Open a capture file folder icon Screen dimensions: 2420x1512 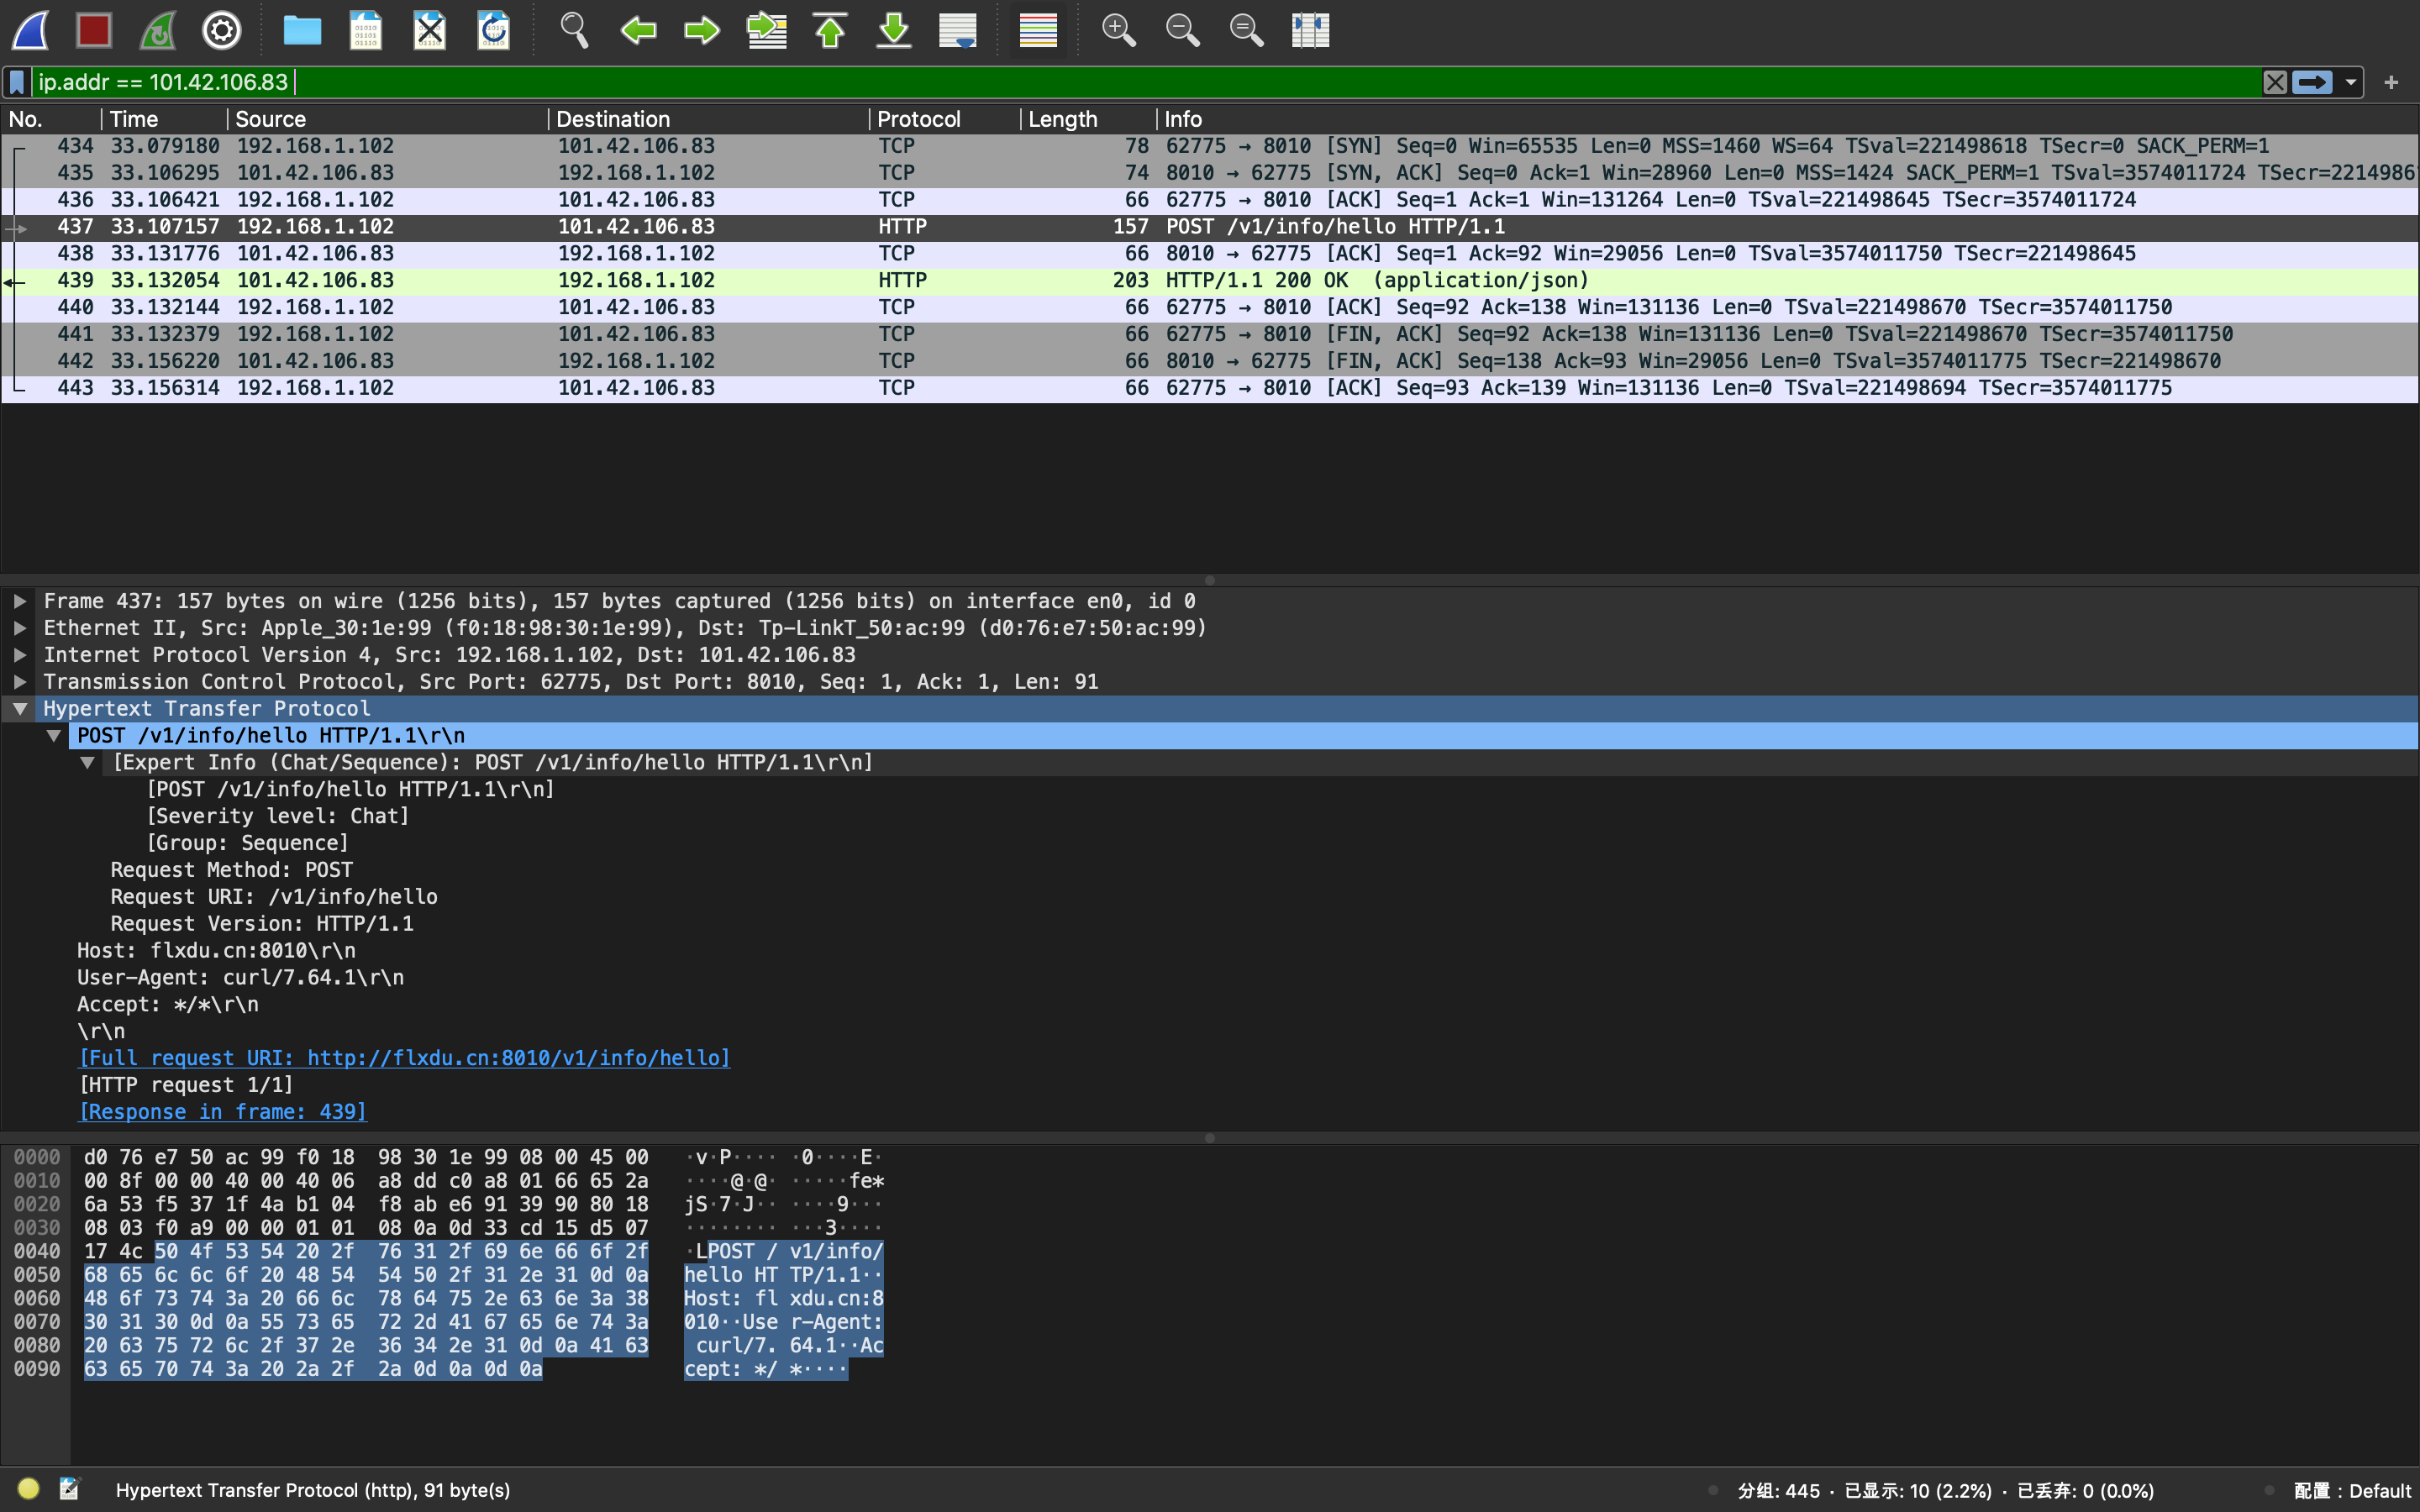coord(302,30)
